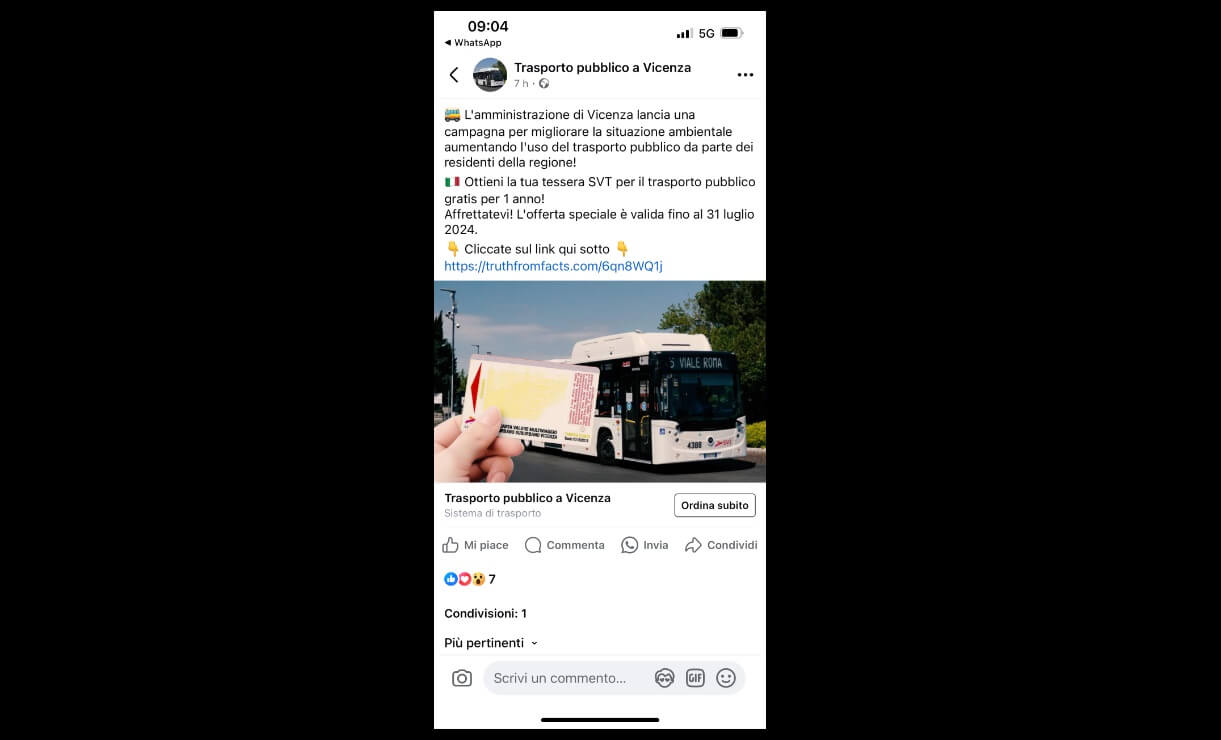
Task: Tap the Condividi share arrow
Action: tap(721, 545)
